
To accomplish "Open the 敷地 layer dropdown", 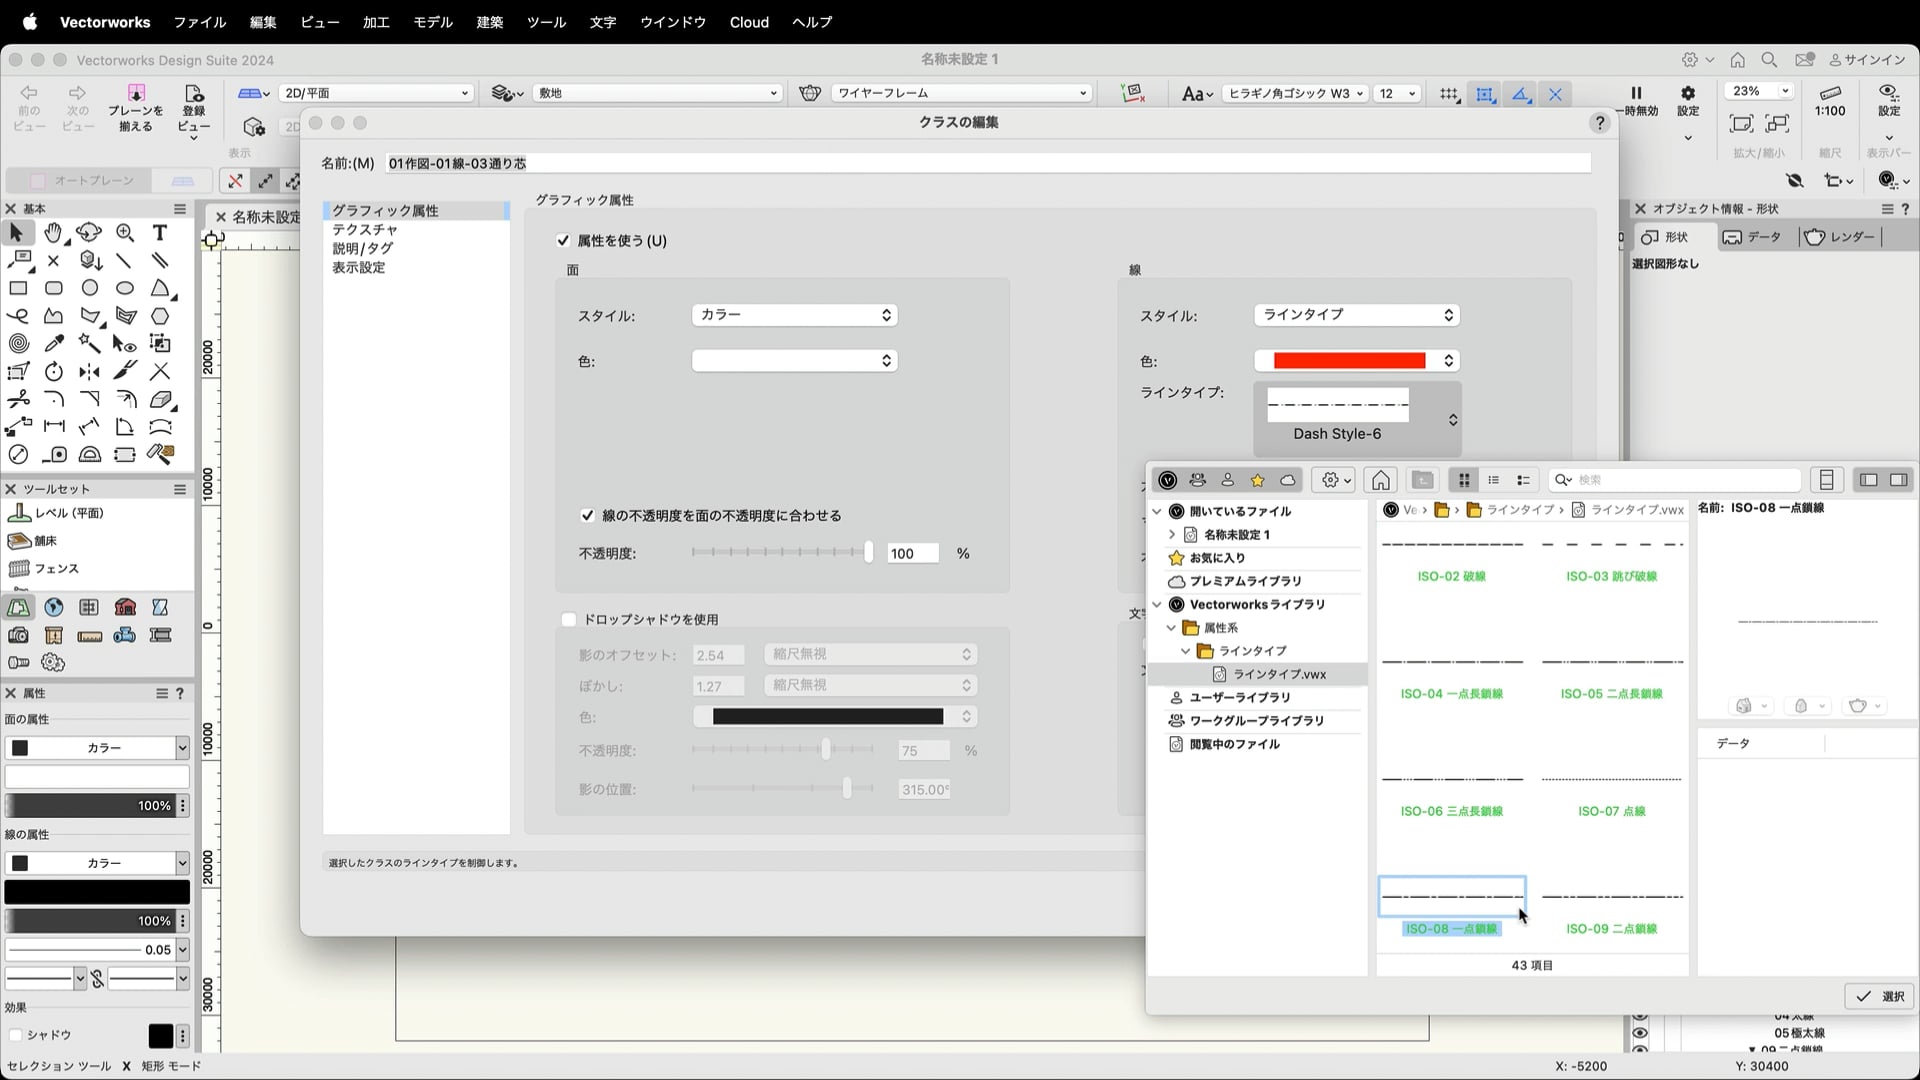I will click(x=657, y=93).
